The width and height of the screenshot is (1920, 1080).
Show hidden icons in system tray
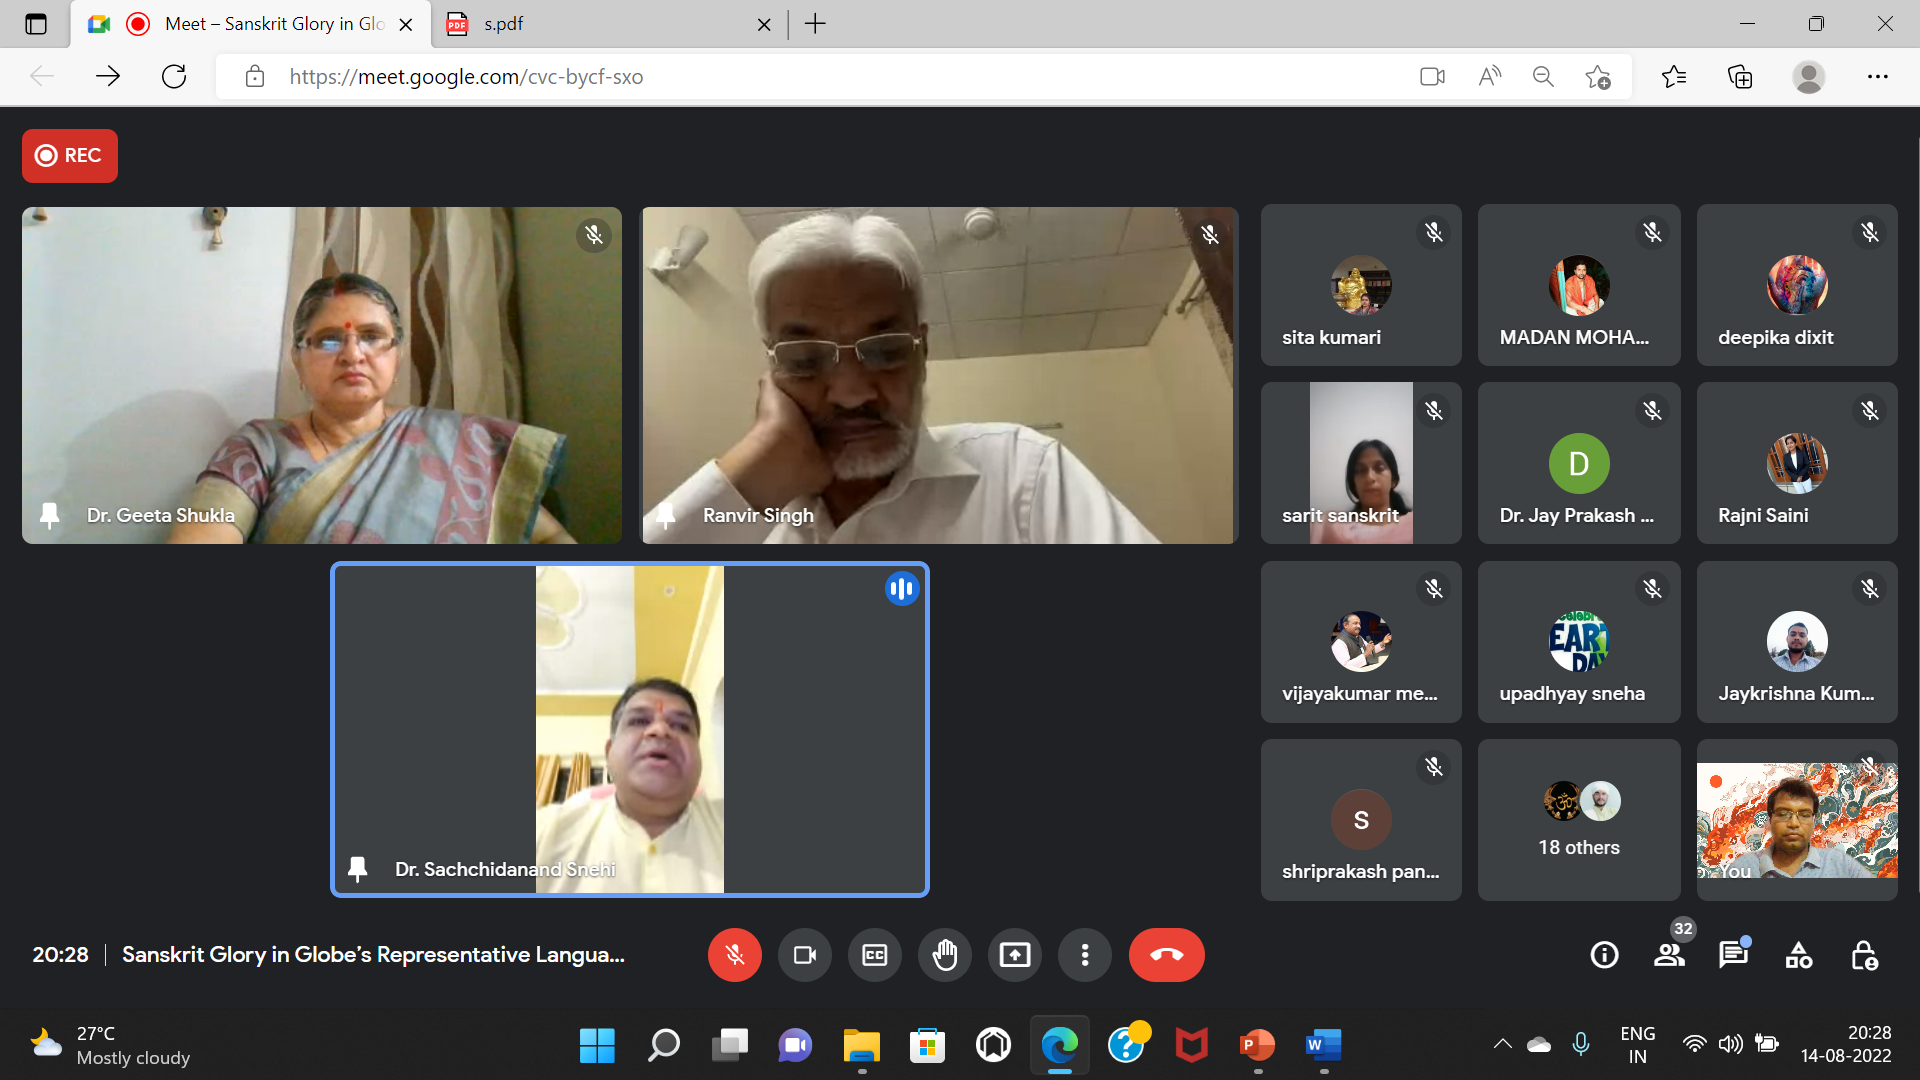tap(1502, 1044)
